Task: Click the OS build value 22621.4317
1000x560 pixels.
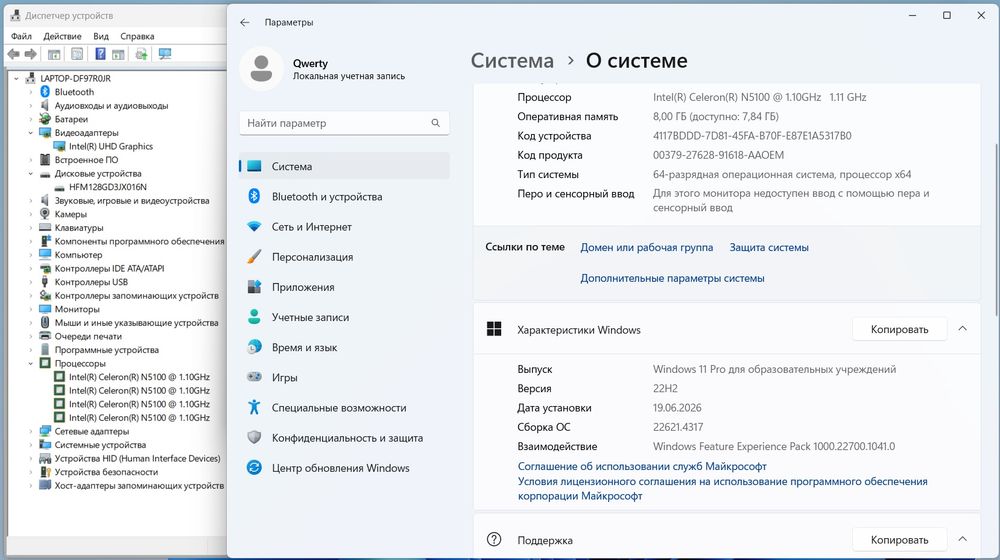Action: (678, 427)
